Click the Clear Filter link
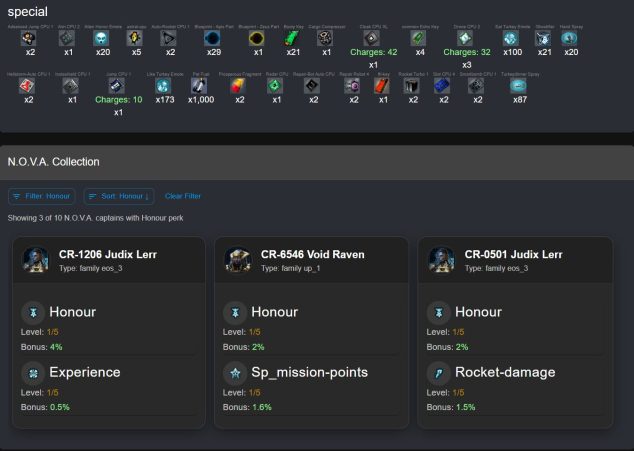This screenshot has height=451, width=634. pyautogui.click(x=183, y=196)
